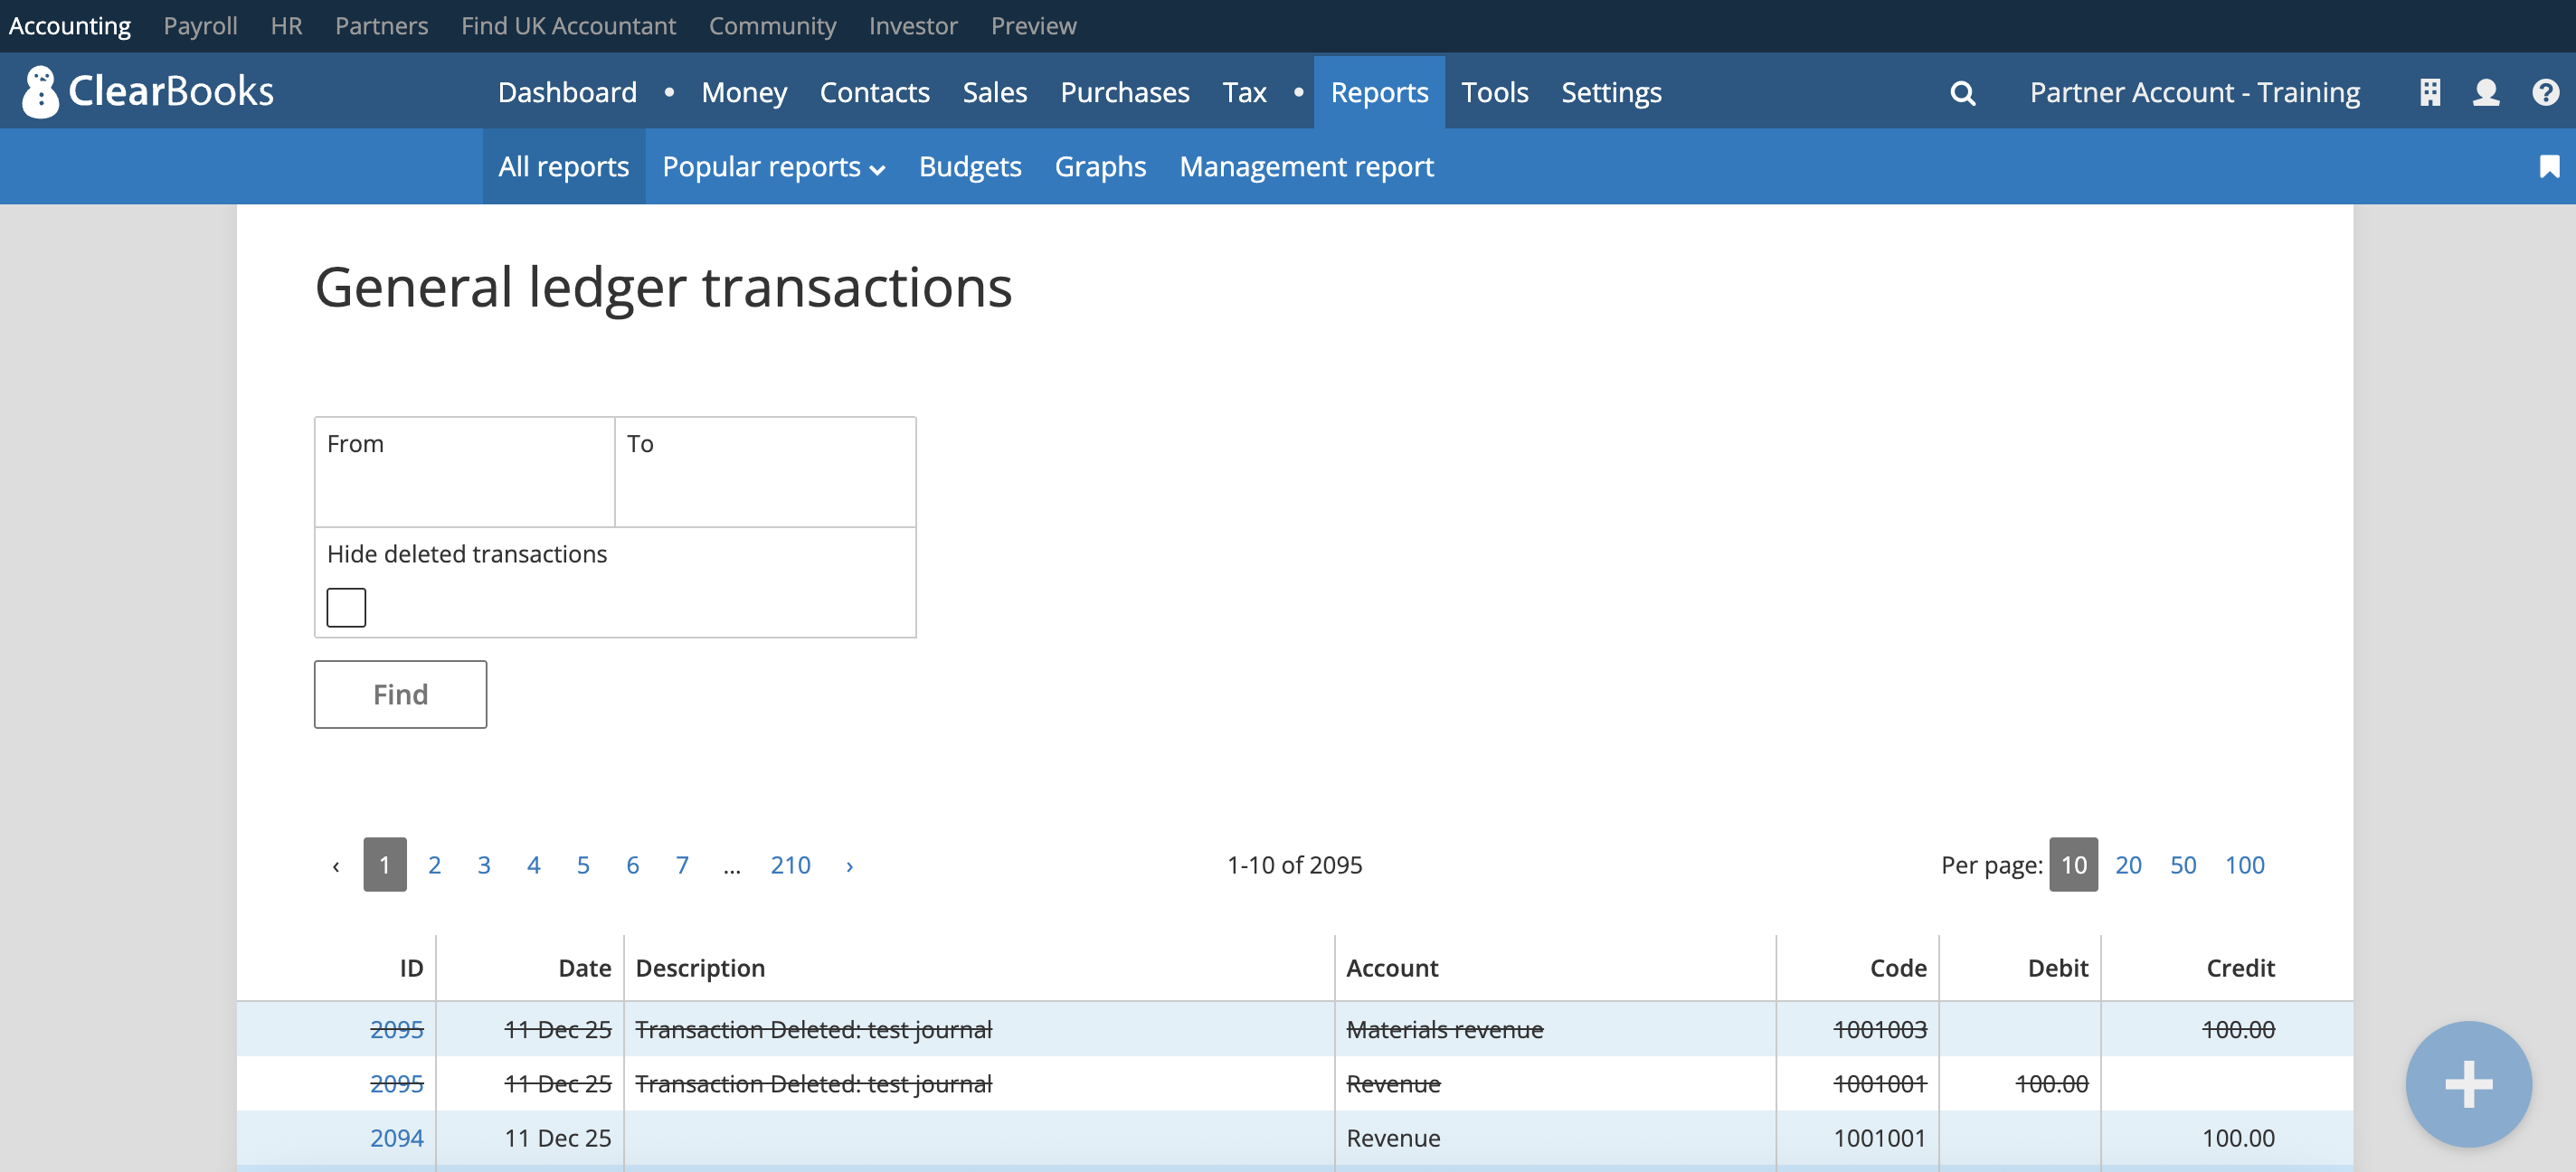Screen dimensions: 2576x1172
Task: Go to next page arrow
Action: click(849, 866)
